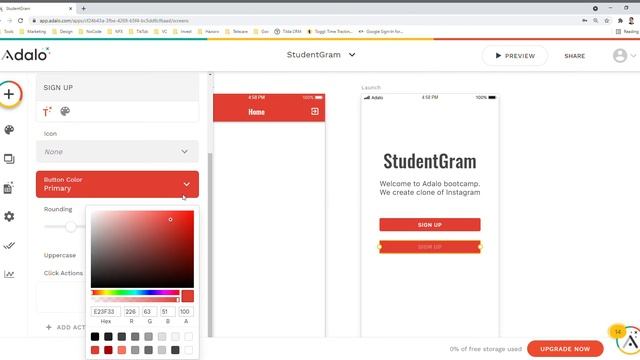Open the Chrome profile avatar
This screenshot has width=640, height=360.
tap(632, 20)
